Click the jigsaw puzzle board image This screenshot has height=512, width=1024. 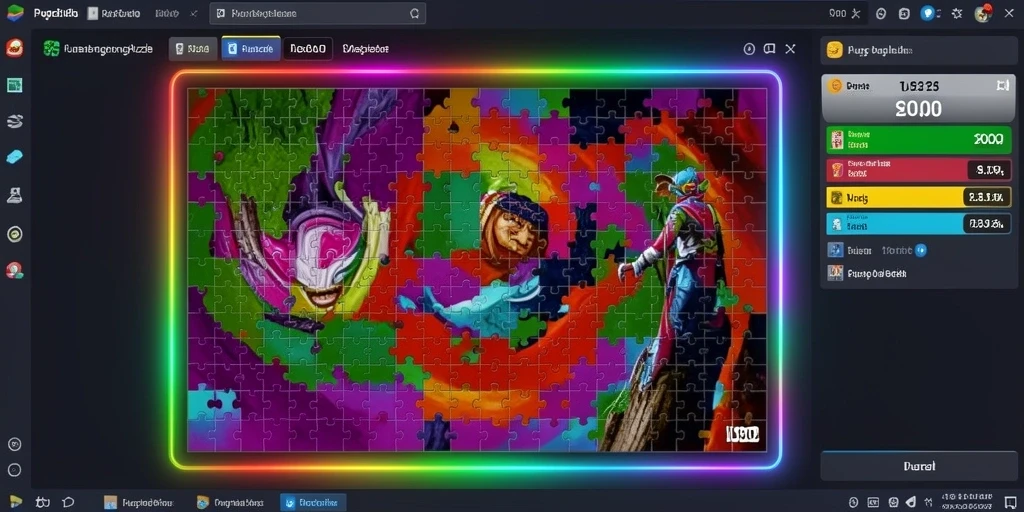[x=477, y=270]
